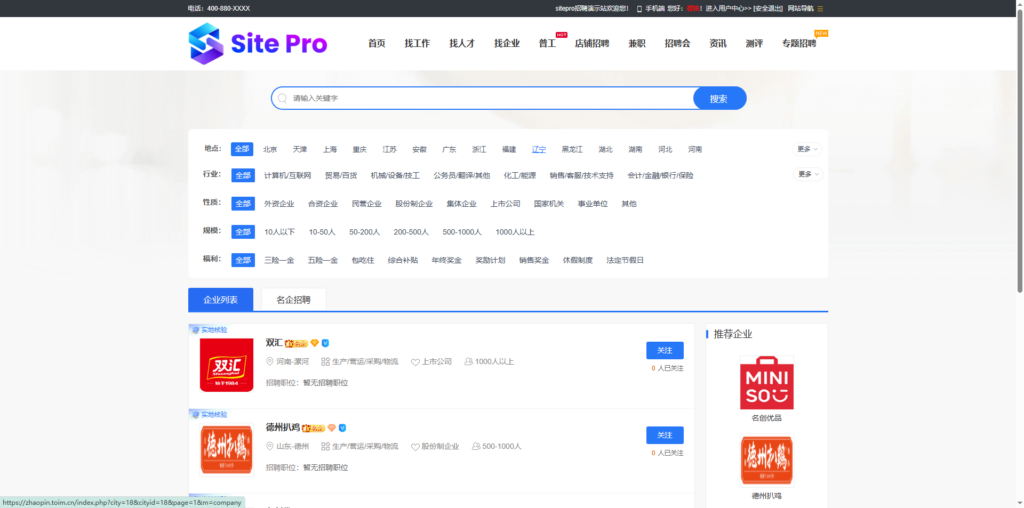The image size is (1024, 508).
Task: Select 全部 in the 地点 filter
Action: click(242, 149)
